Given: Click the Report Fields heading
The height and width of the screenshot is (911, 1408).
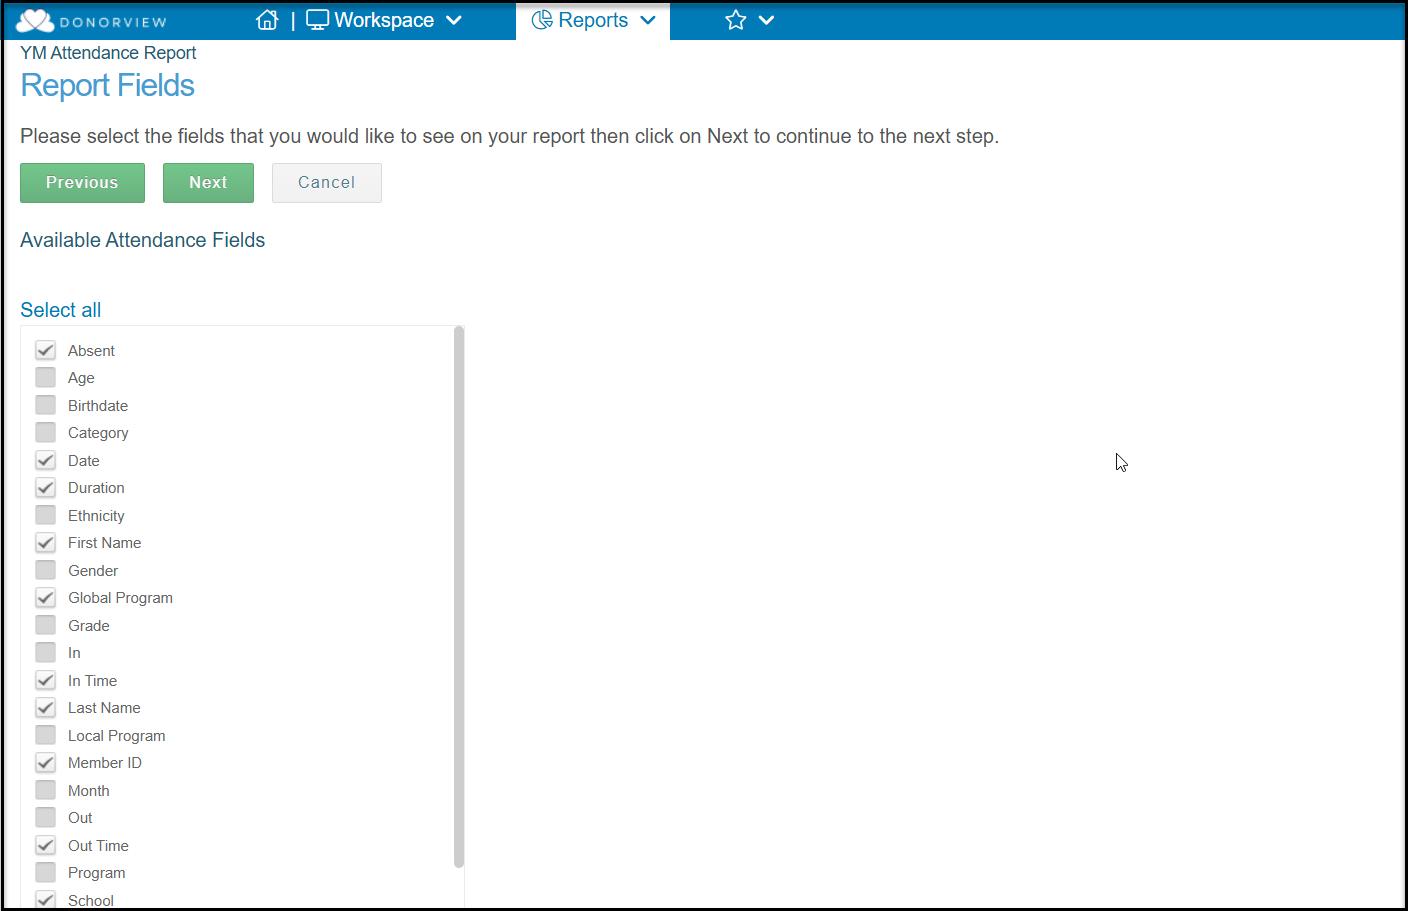Looking at the screenshot, I should [107, 86].
